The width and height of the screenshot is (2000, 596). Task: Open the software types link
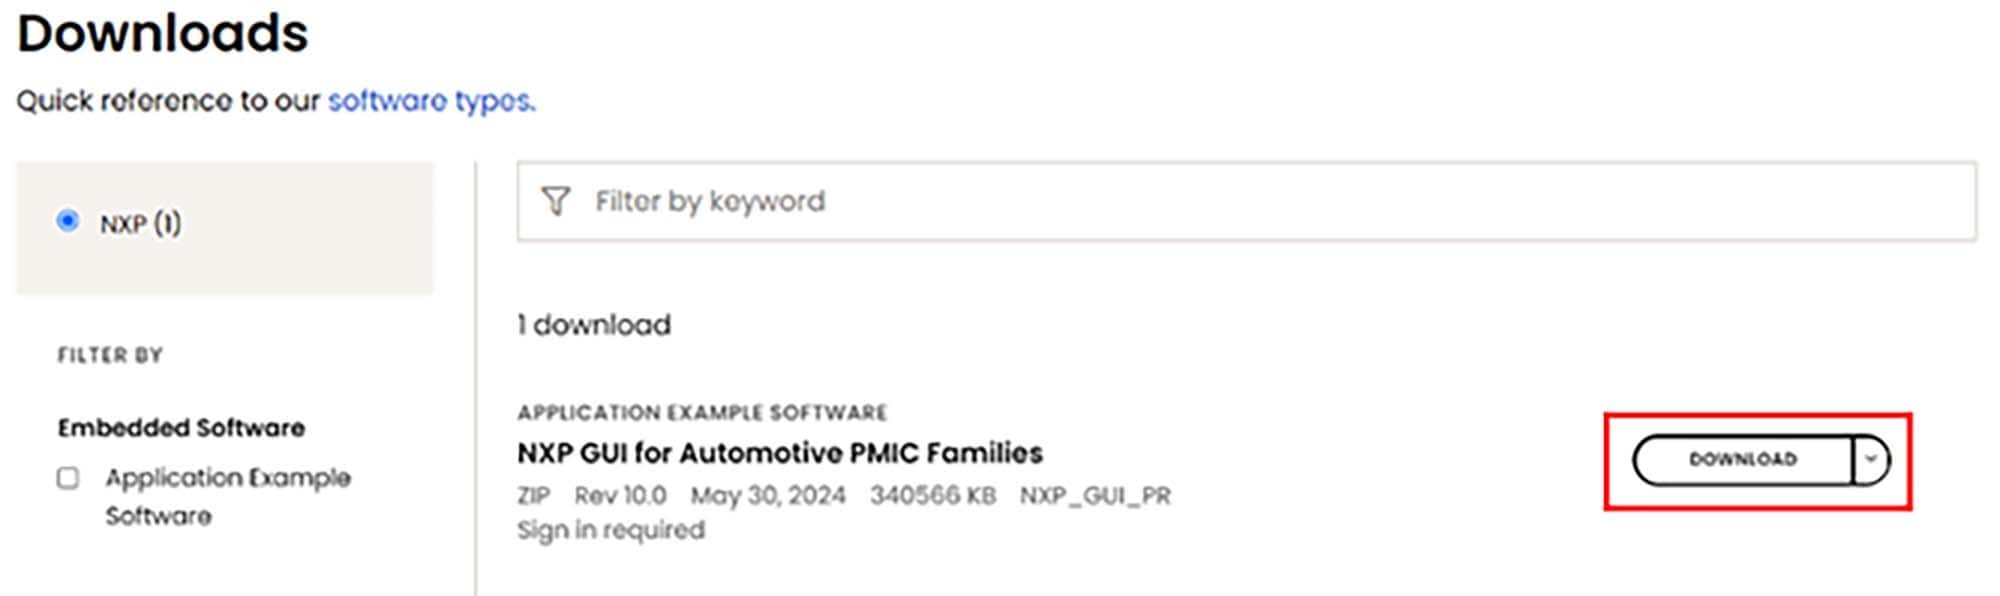tap(429, 101)
